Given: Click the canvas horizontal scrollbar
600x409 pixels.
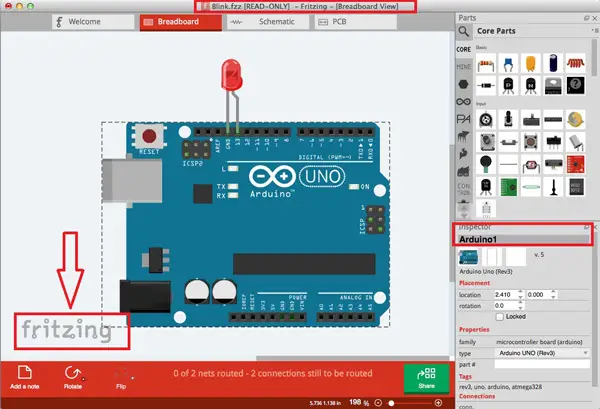Looking at the screenshot, I should click(x=352, y=358).
